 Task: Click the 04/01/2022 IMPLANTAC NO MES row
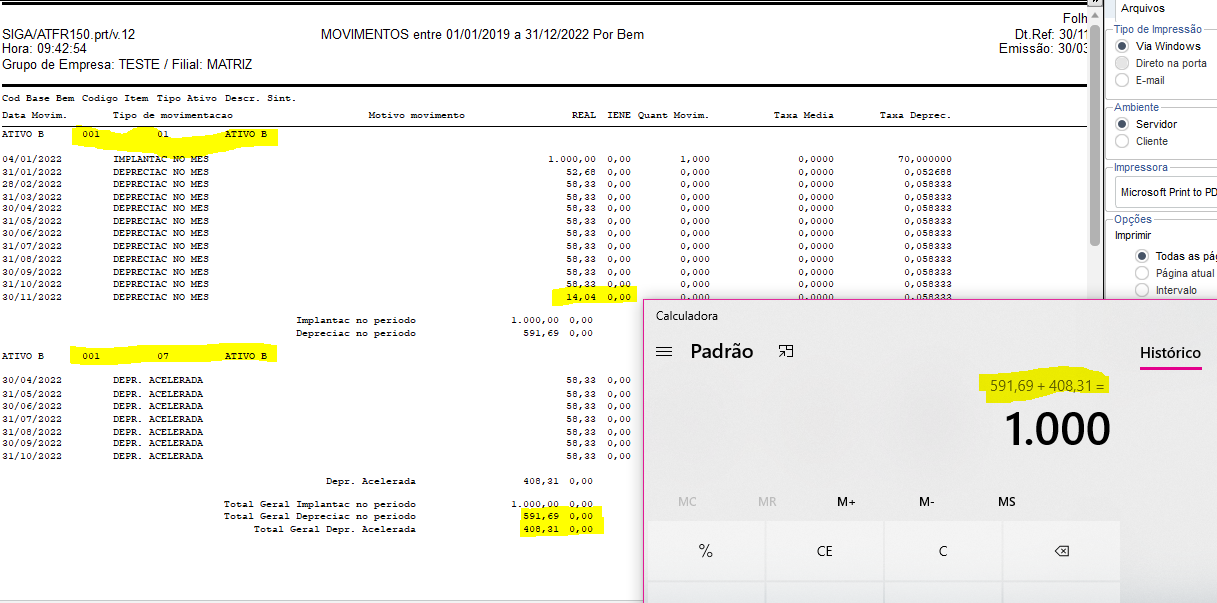click(476, 159)
